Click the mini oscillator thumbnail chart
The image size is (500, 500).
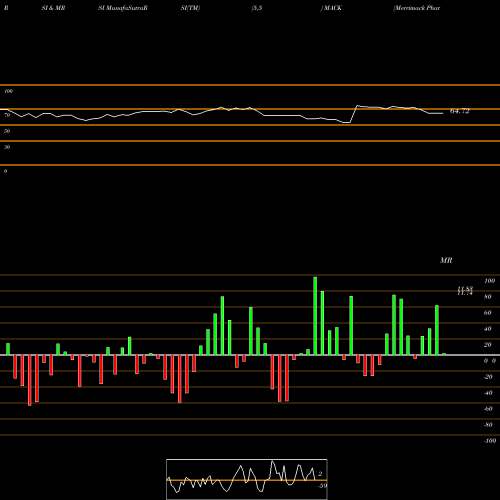[247, 479]
